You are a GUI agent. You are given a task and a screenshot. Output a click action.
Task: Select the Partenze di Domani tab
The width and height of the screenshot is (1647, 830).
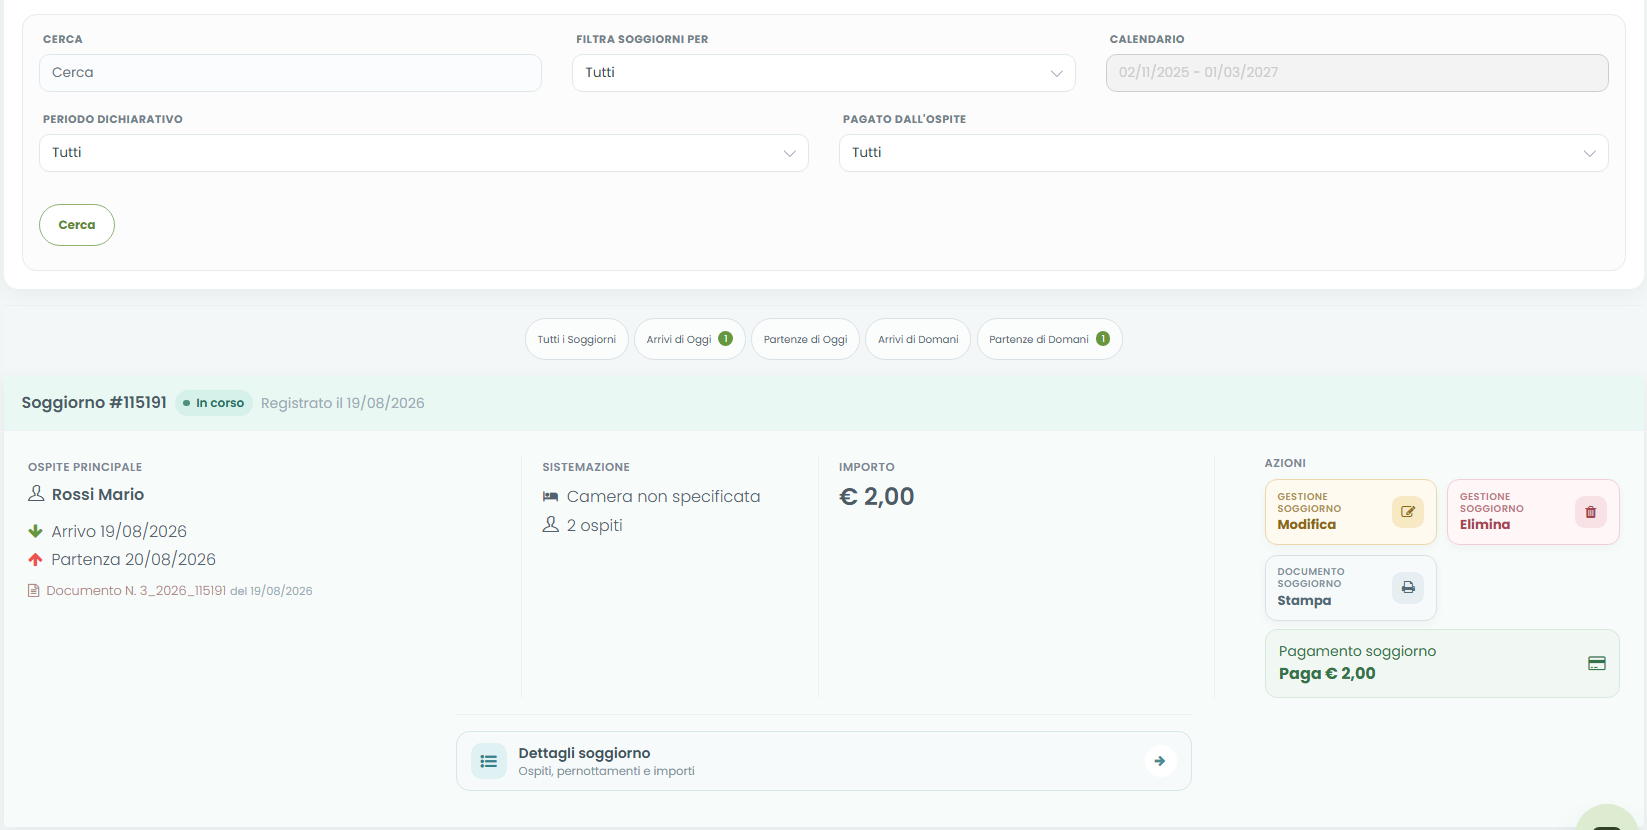click(x=1050, y=339)
